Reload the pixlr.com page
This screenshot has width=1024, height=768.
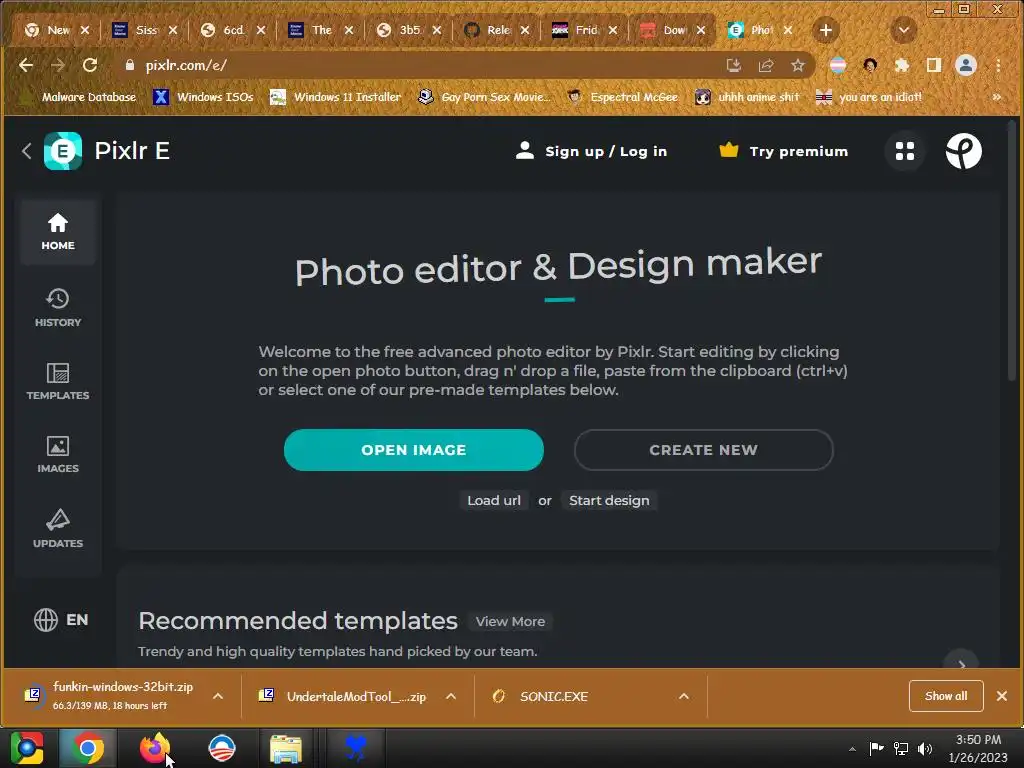[90, 65]
